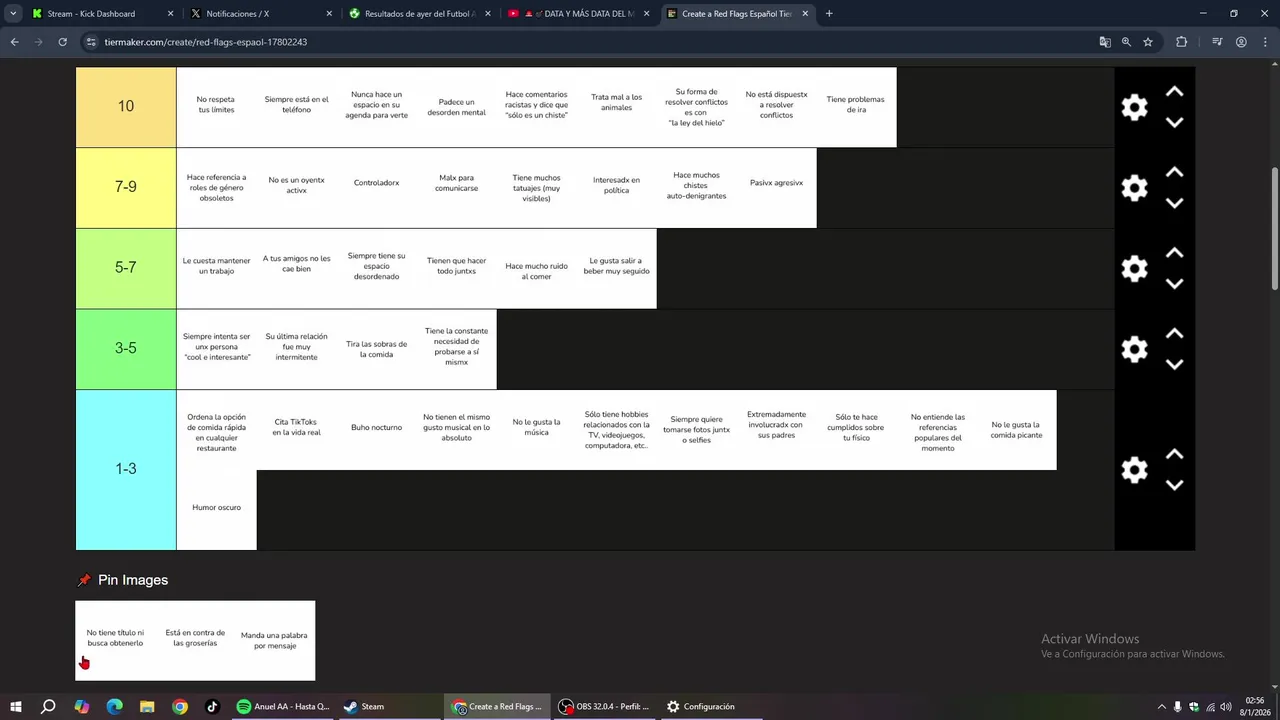Open settings gear for tier 10 row

point(1134,107)
